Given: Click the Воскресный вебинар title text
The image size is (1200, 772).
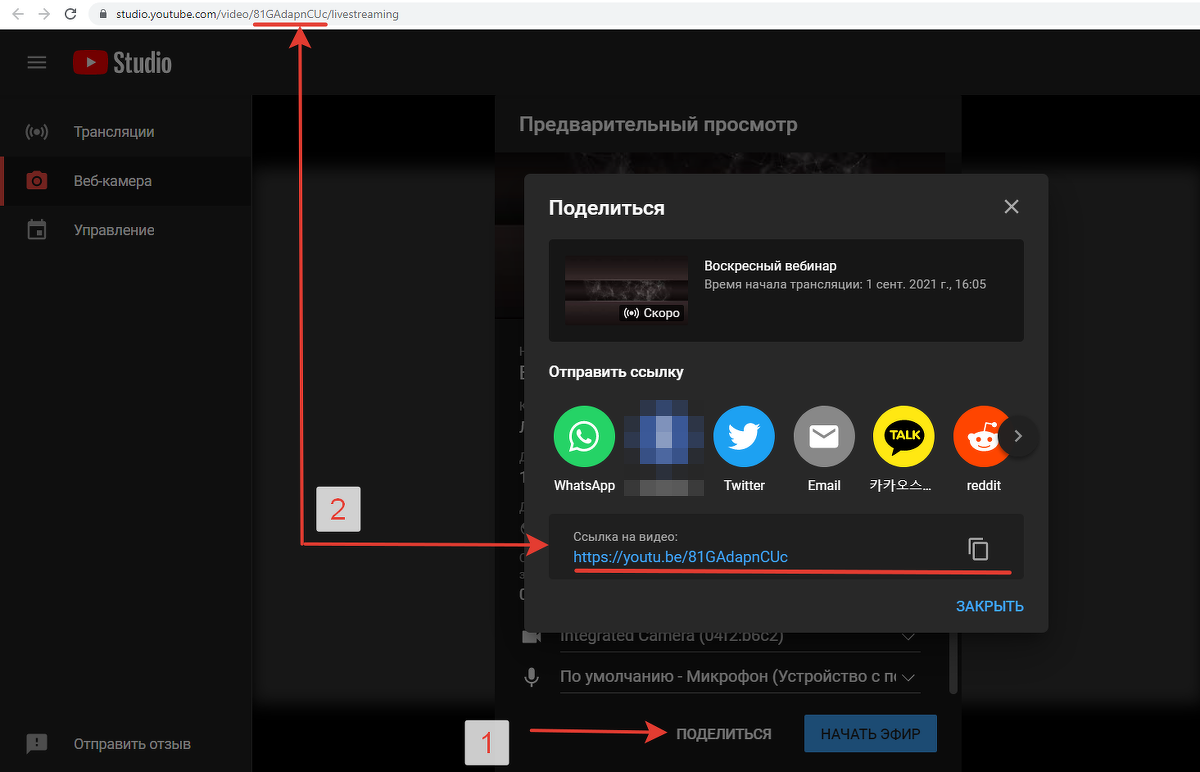Looking at the screenshot, I should click(x=770, y=266).
